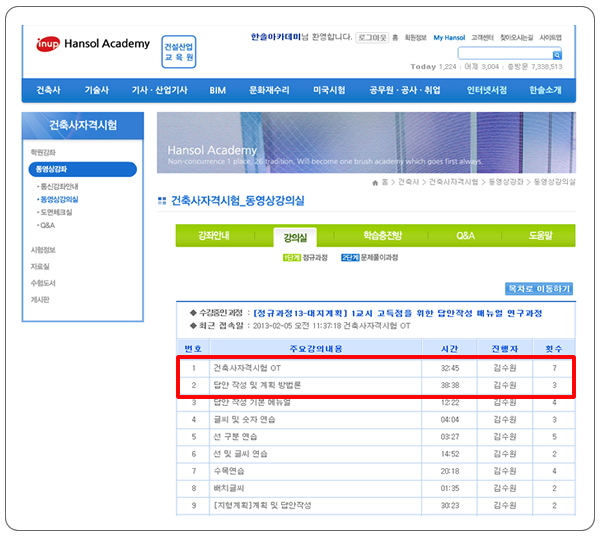Select the highlighted 동영상강좌 sidebar item

83,169
